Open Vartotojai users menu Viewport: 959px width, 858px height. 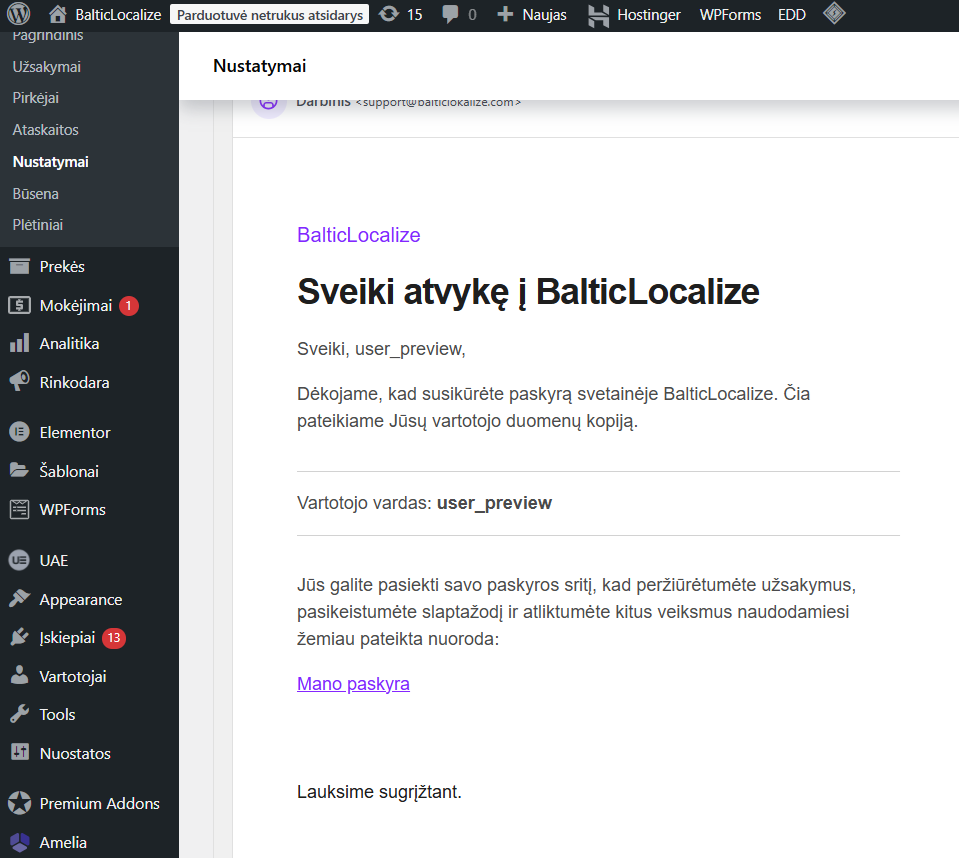pyautogui.click(x=72, y=677)
